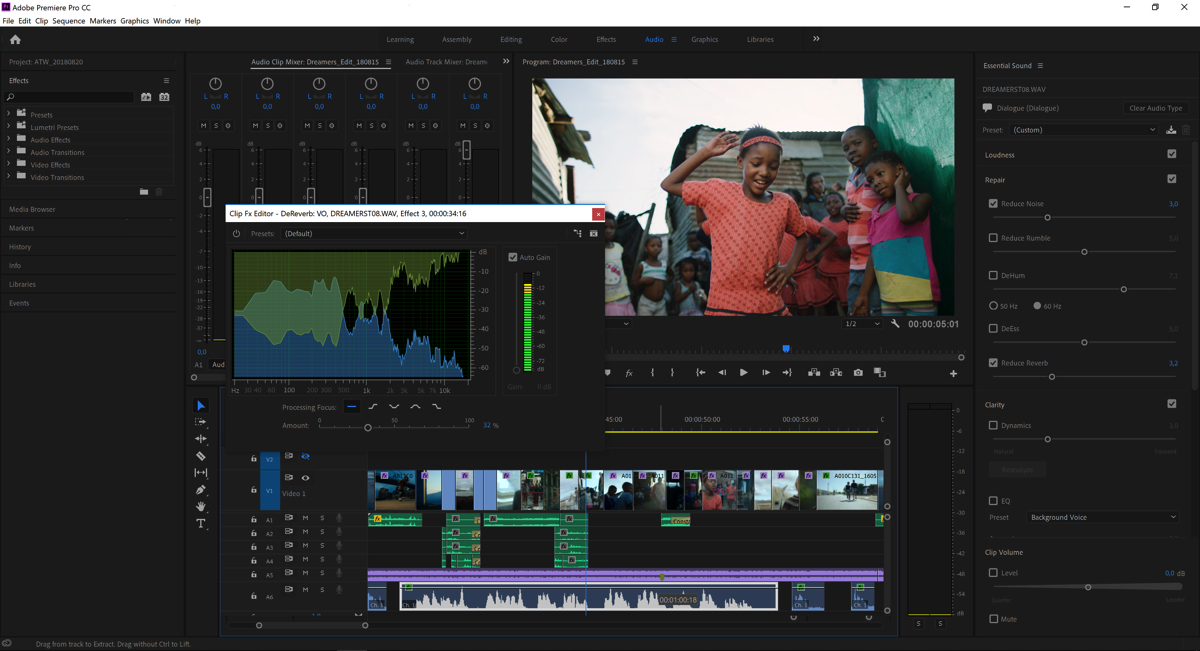Select the Type tool
The width and height of the screenshot is (1200, 651).
pyautogui.click(x=201, y=524)
